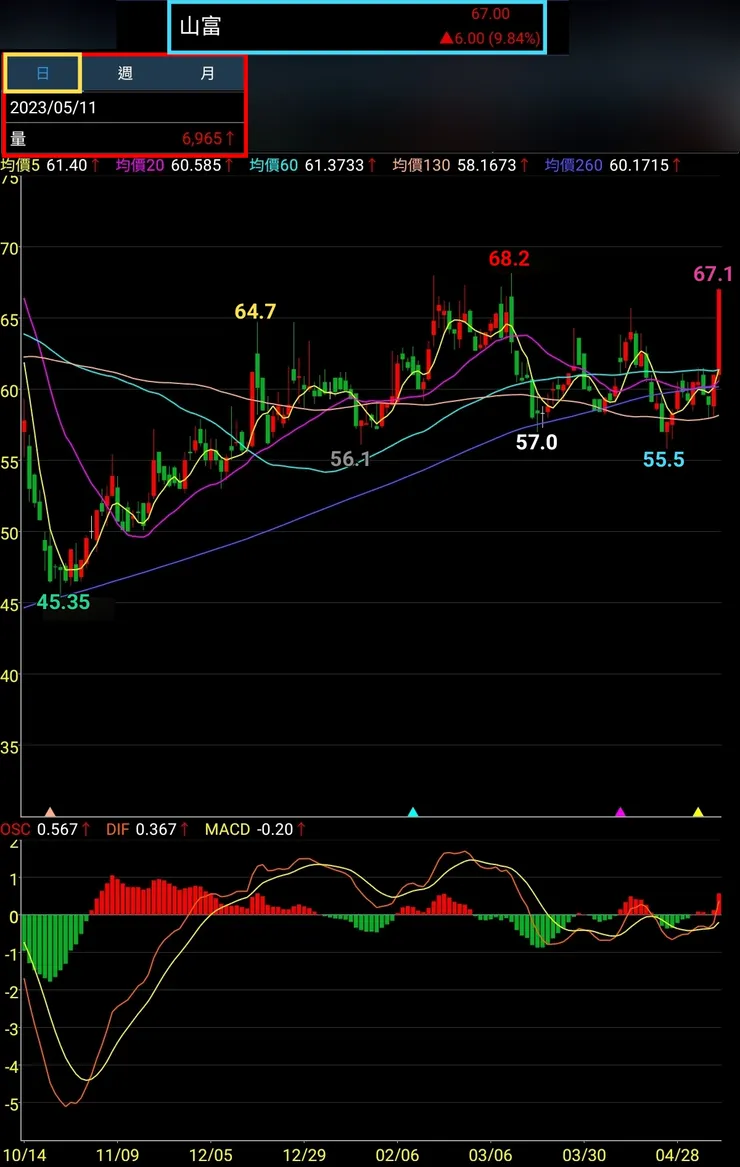This screenshot has width=740, height=1167.
Task: Click the yellow triangle marker on the time axis
Action: click(698, 812)
